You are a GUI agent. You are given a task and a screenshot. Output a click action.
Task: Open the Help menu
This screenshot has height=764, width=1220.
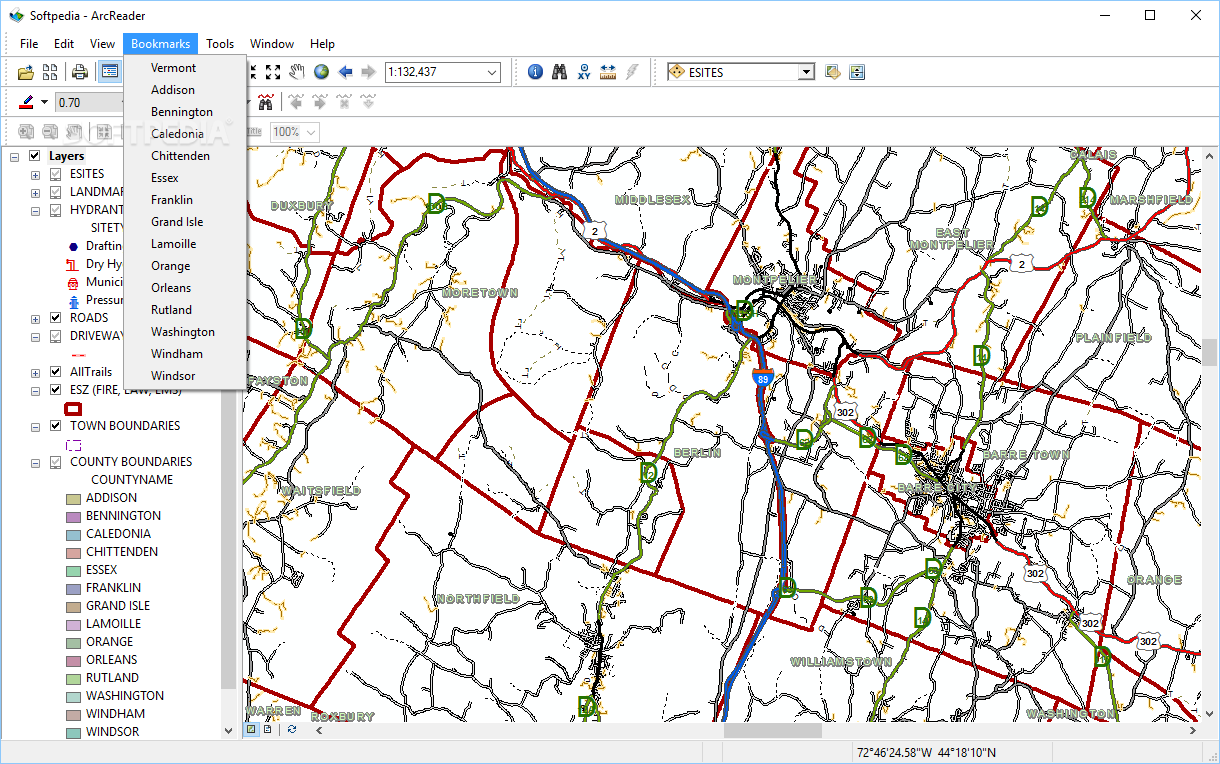click(x=322, y=44)
